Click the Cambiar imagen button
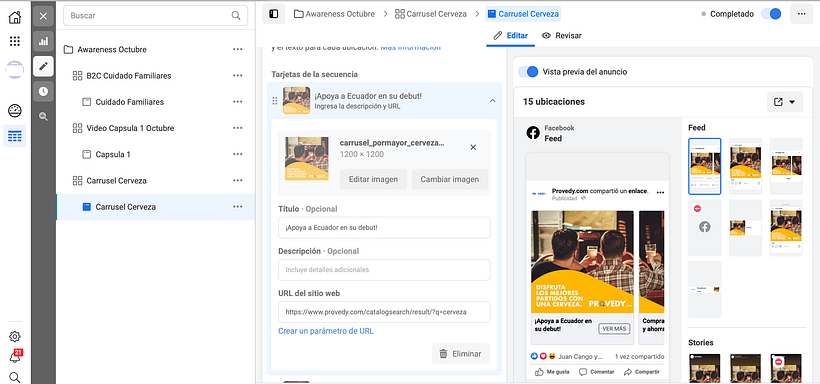 pyautogui.click(x=450, y=179)
